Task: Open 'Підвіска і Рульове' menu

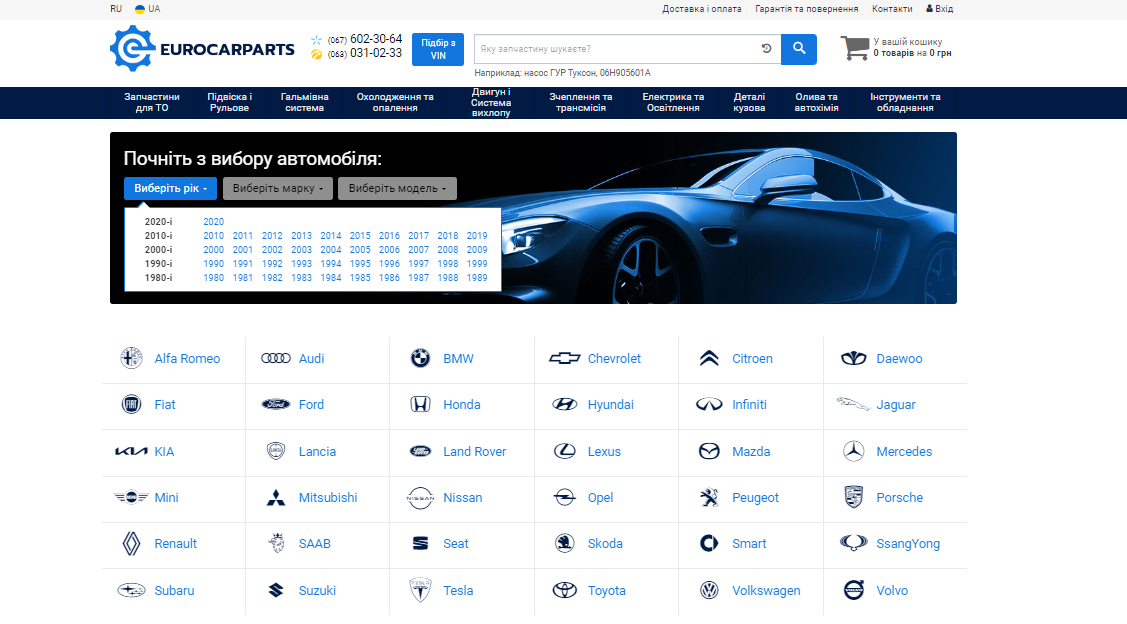Action: point(229,103)
